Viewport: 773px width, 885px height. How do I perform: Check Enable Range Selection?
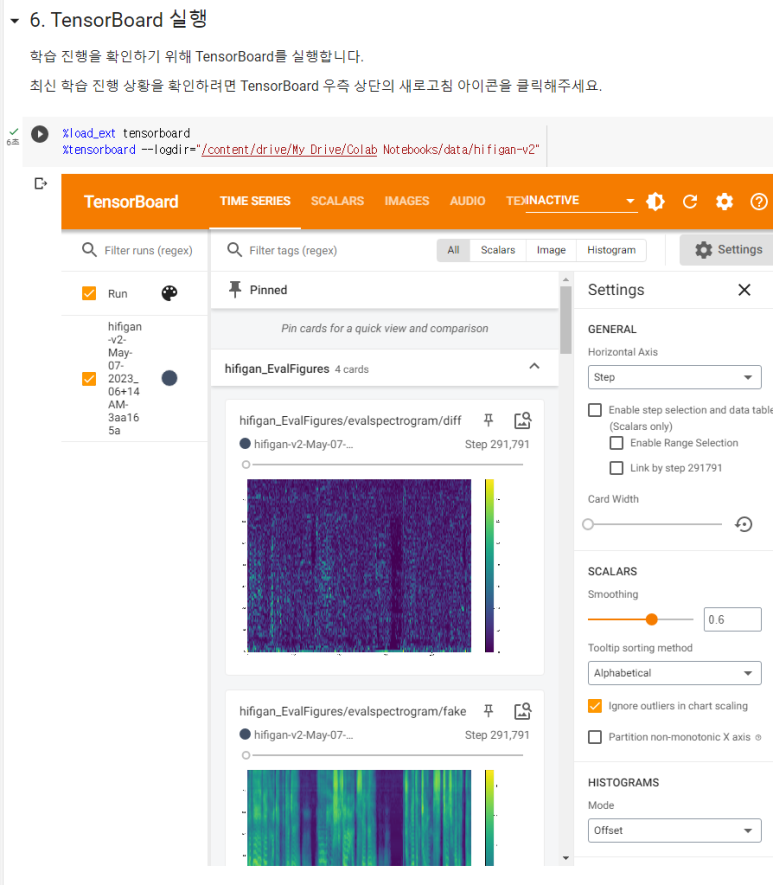[x=617, y=443]
